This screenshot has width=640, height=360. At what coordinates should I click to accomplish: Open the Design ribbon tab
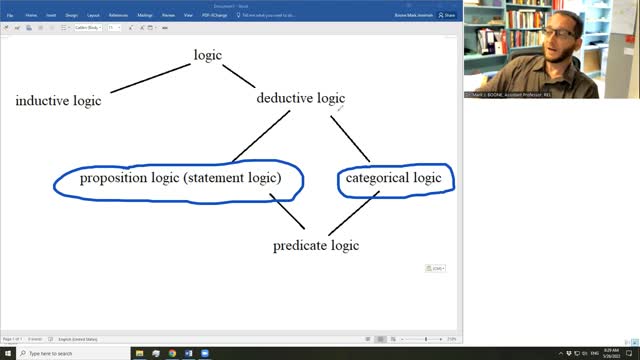click(71, 16)
